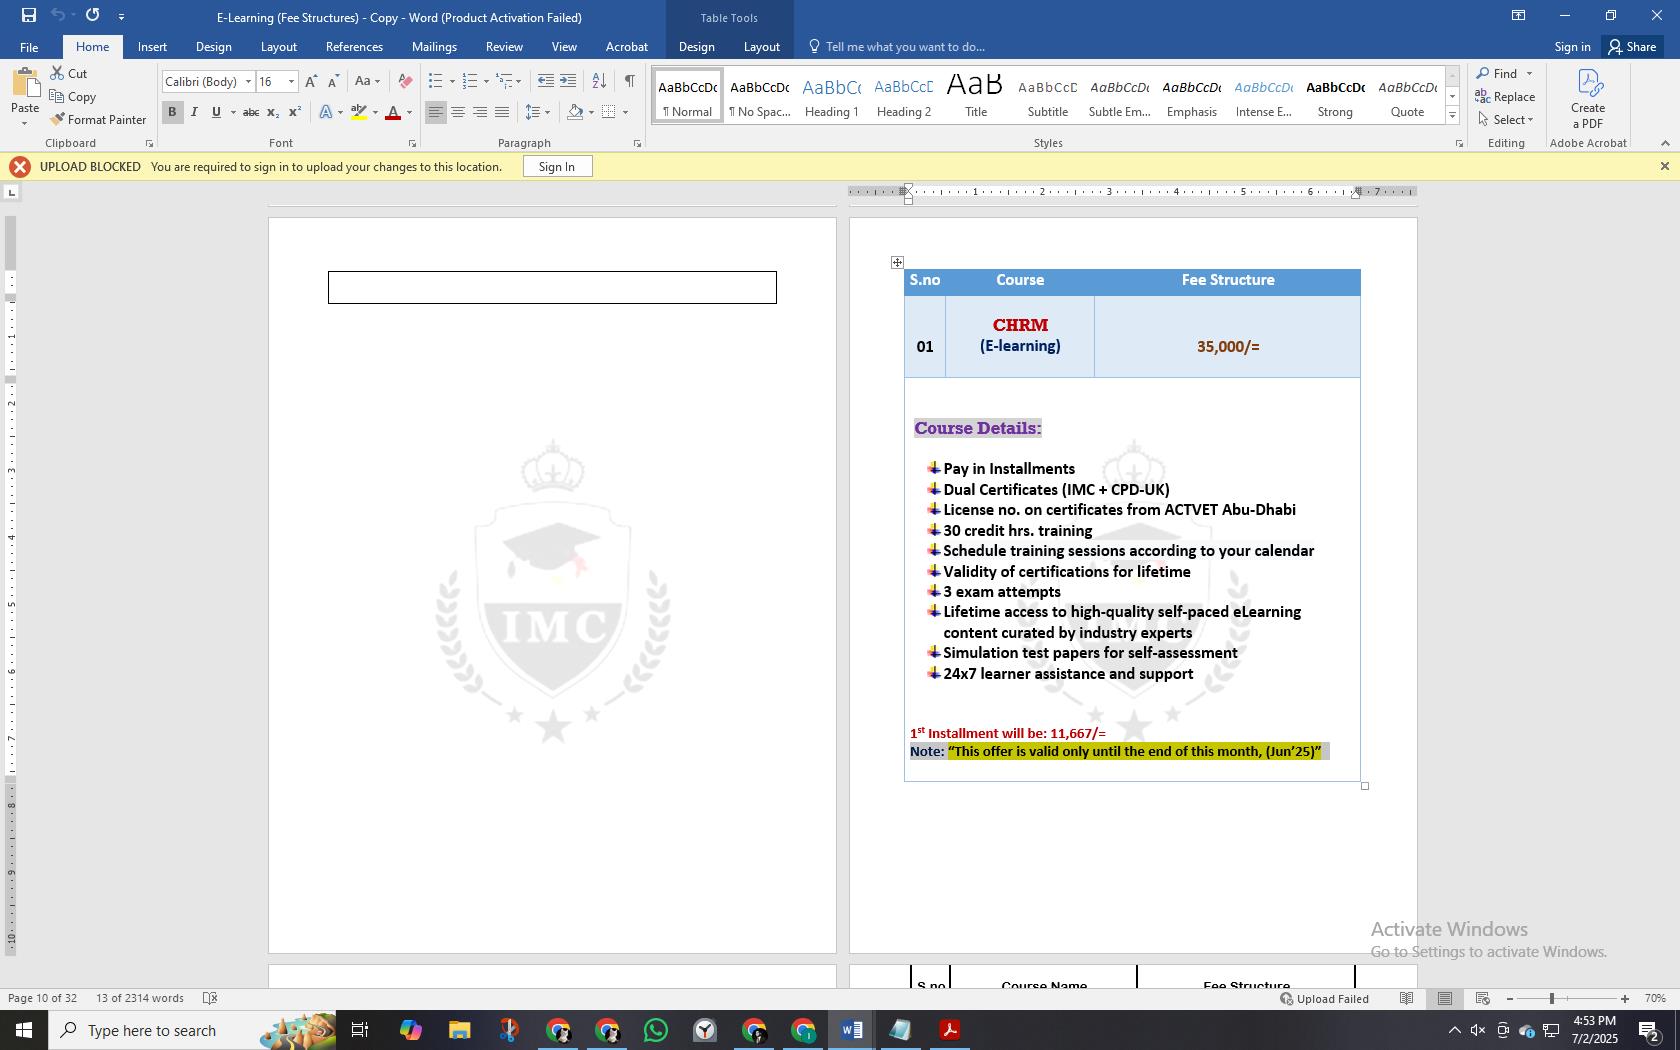
Task: Click Sign In on the upload blocked bar
Action: pos(557,166)
